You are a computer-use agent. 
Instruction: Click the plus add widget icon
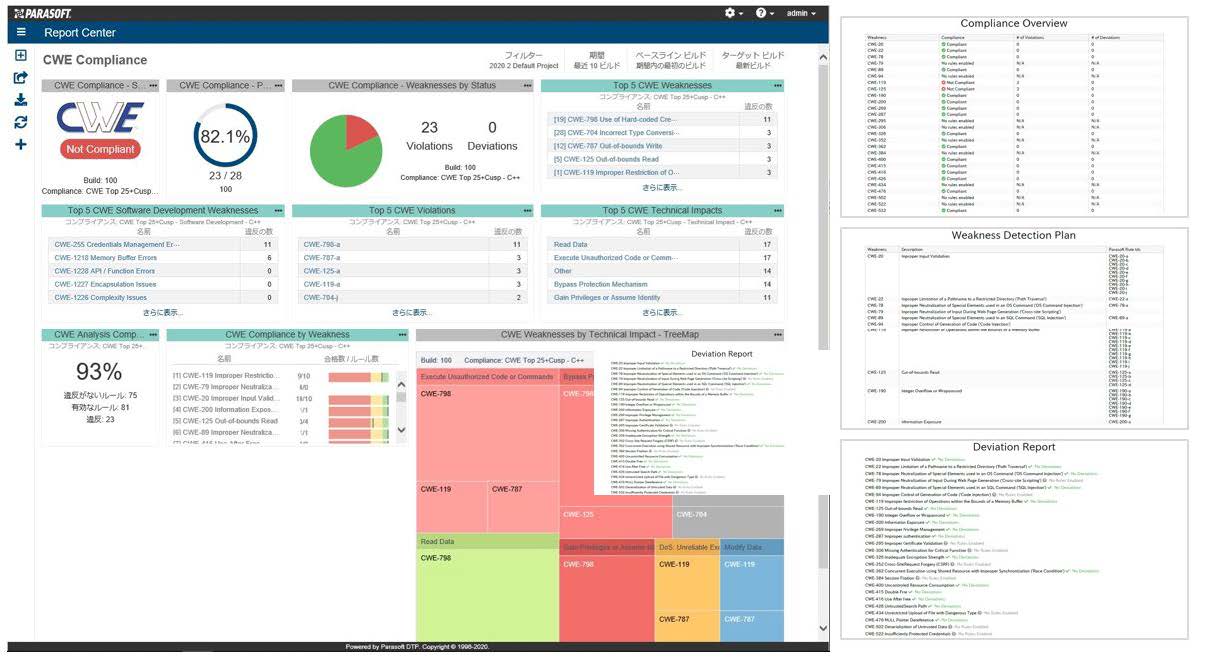(x=21, y=145)
